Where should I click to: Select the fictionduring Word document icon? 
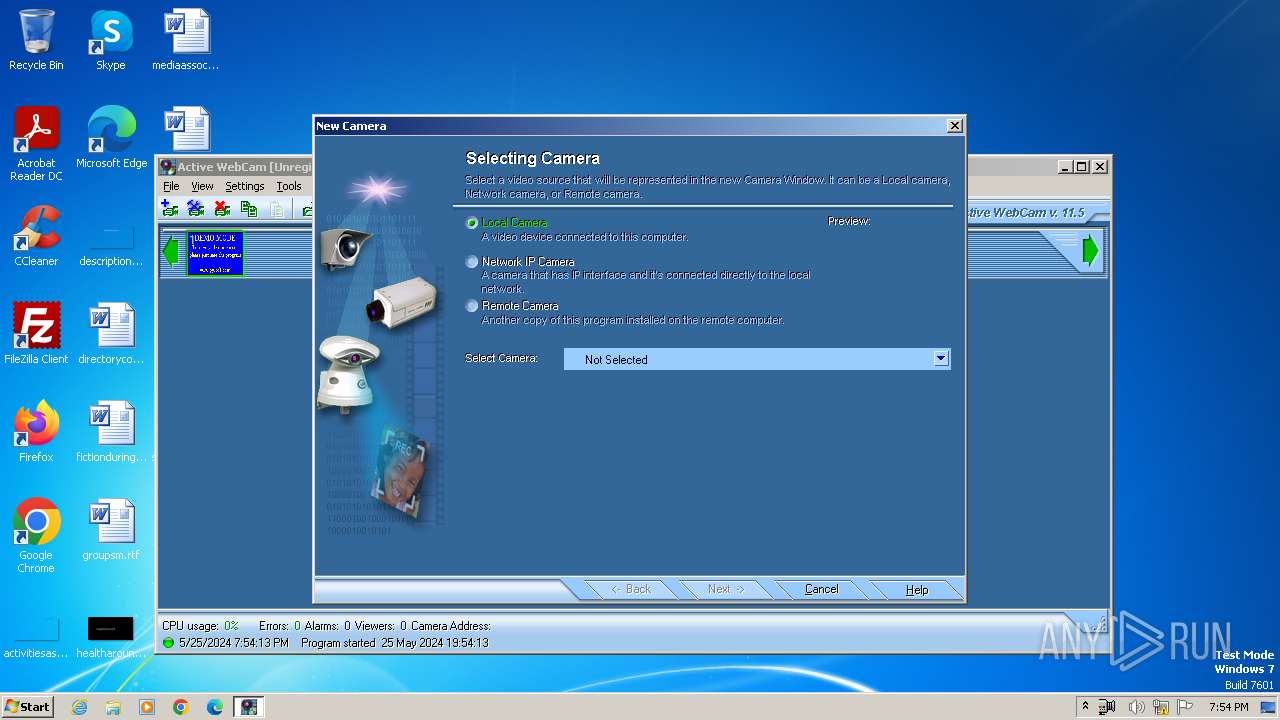111,432
